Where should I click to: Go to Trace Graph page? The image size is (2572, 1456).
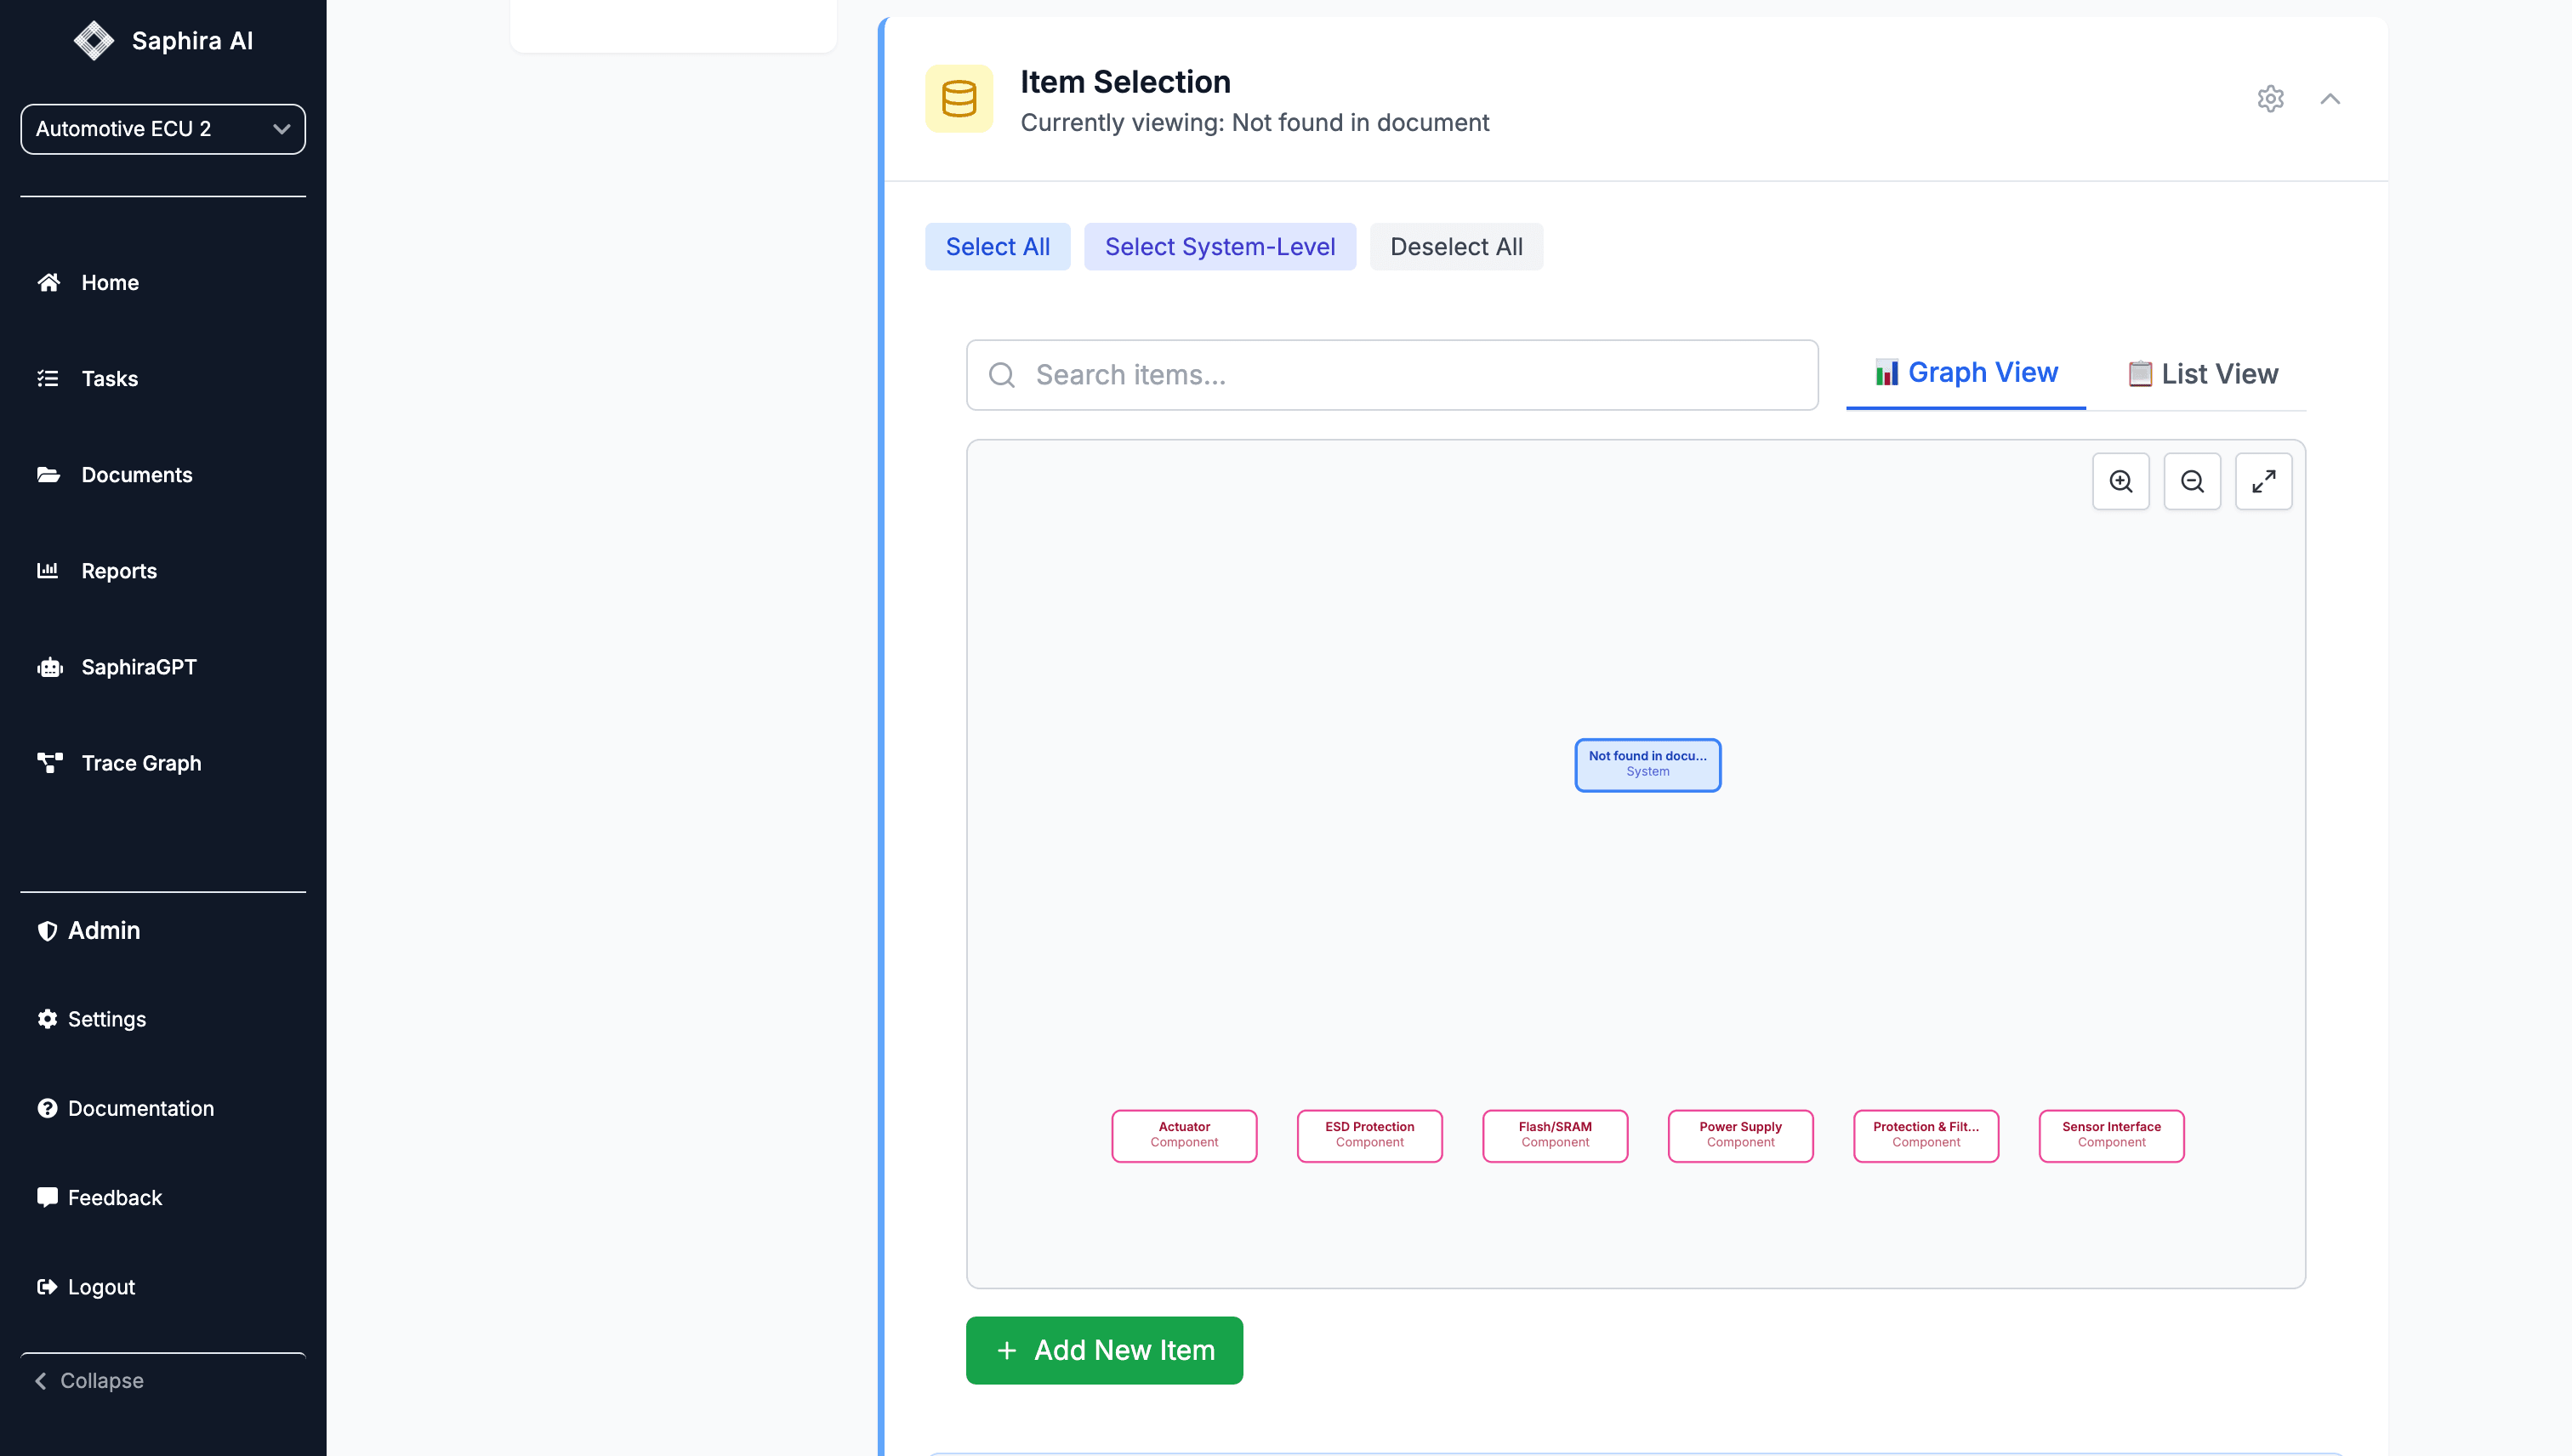[x=140, y=763]
